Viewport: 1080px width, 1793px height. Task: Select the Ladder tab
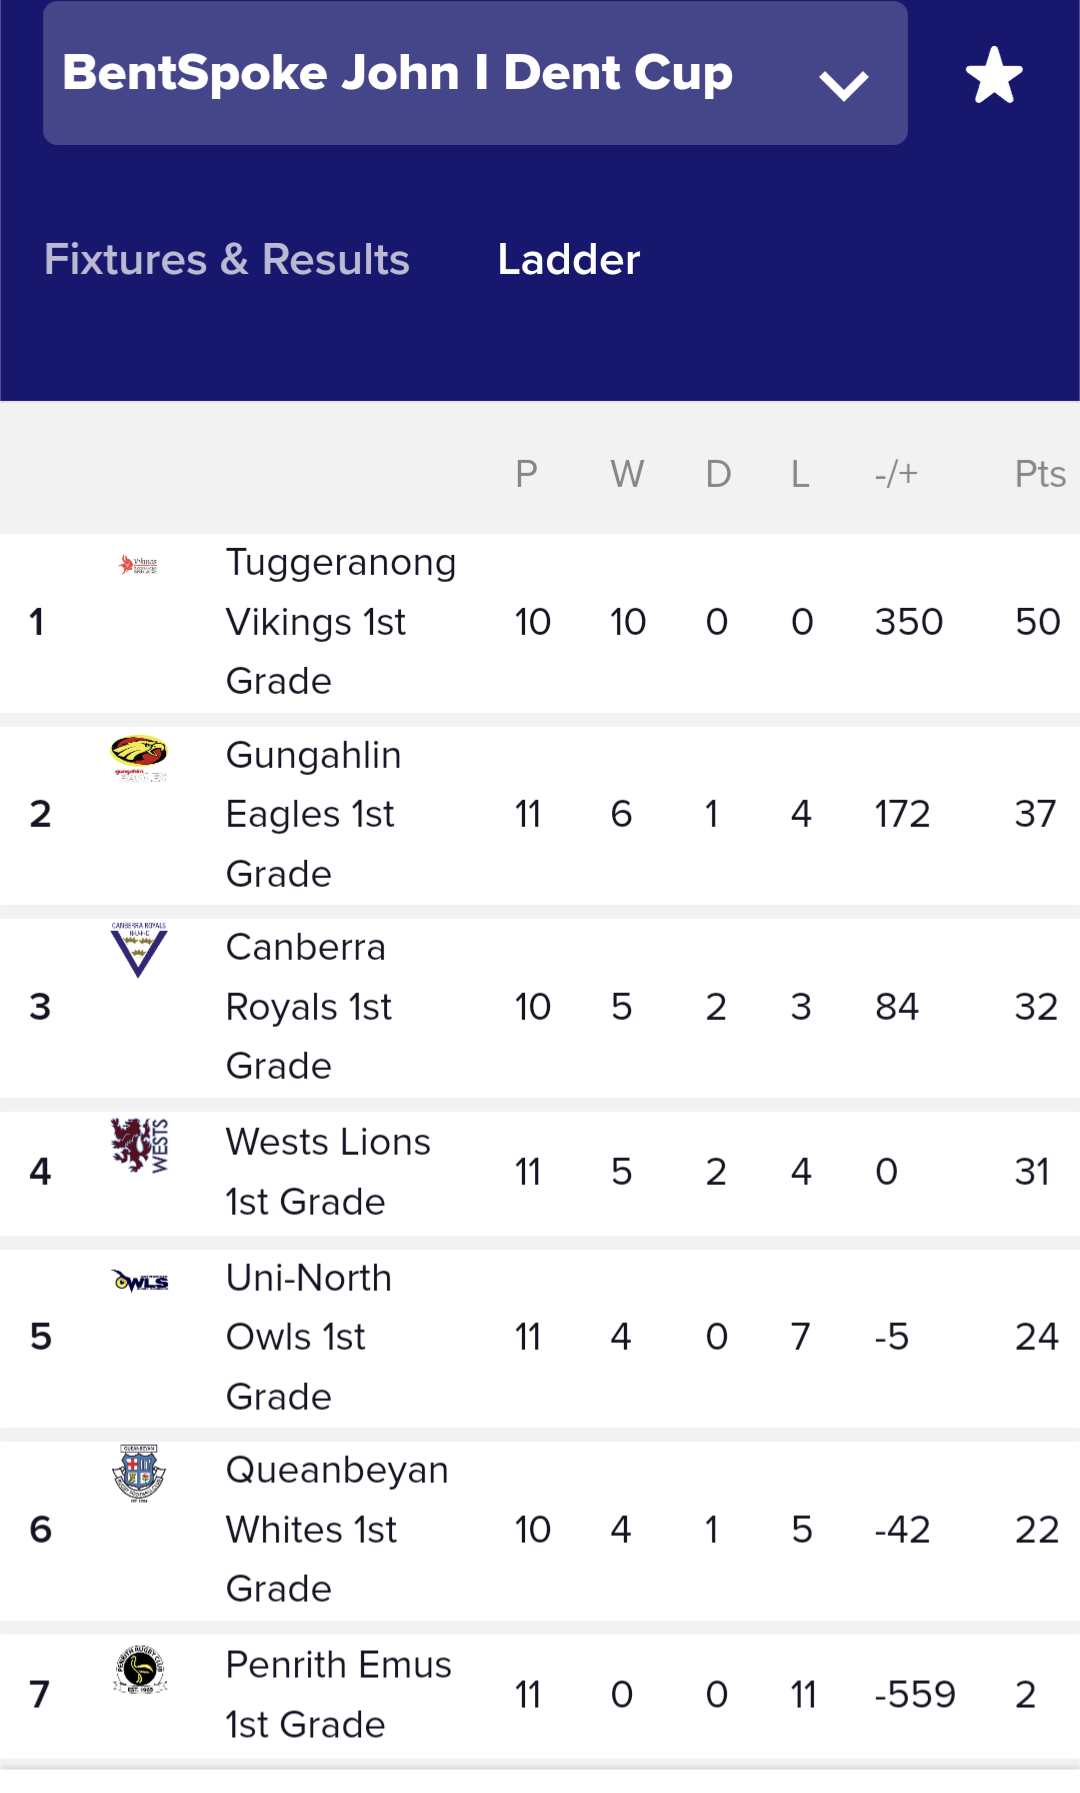coord(568,260)
